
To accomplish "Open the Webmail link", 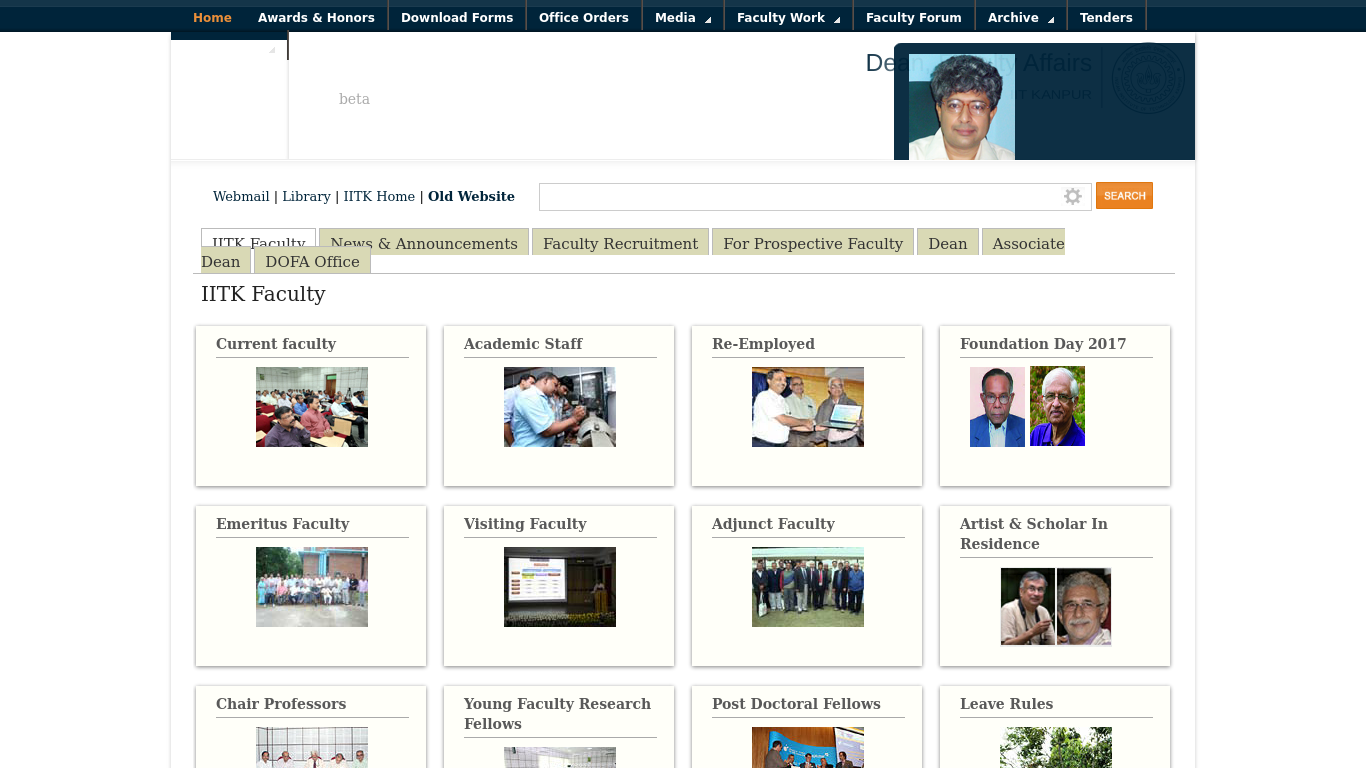I will click(241, 196).
